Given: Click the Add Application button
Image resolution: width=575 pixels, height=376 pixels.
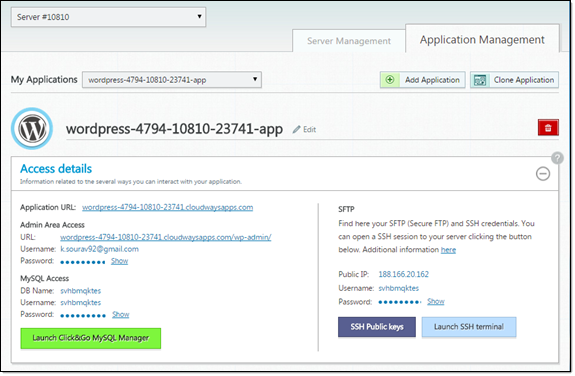Looking at the screenshot, I should pyautogui.click(x=423, y=80).
